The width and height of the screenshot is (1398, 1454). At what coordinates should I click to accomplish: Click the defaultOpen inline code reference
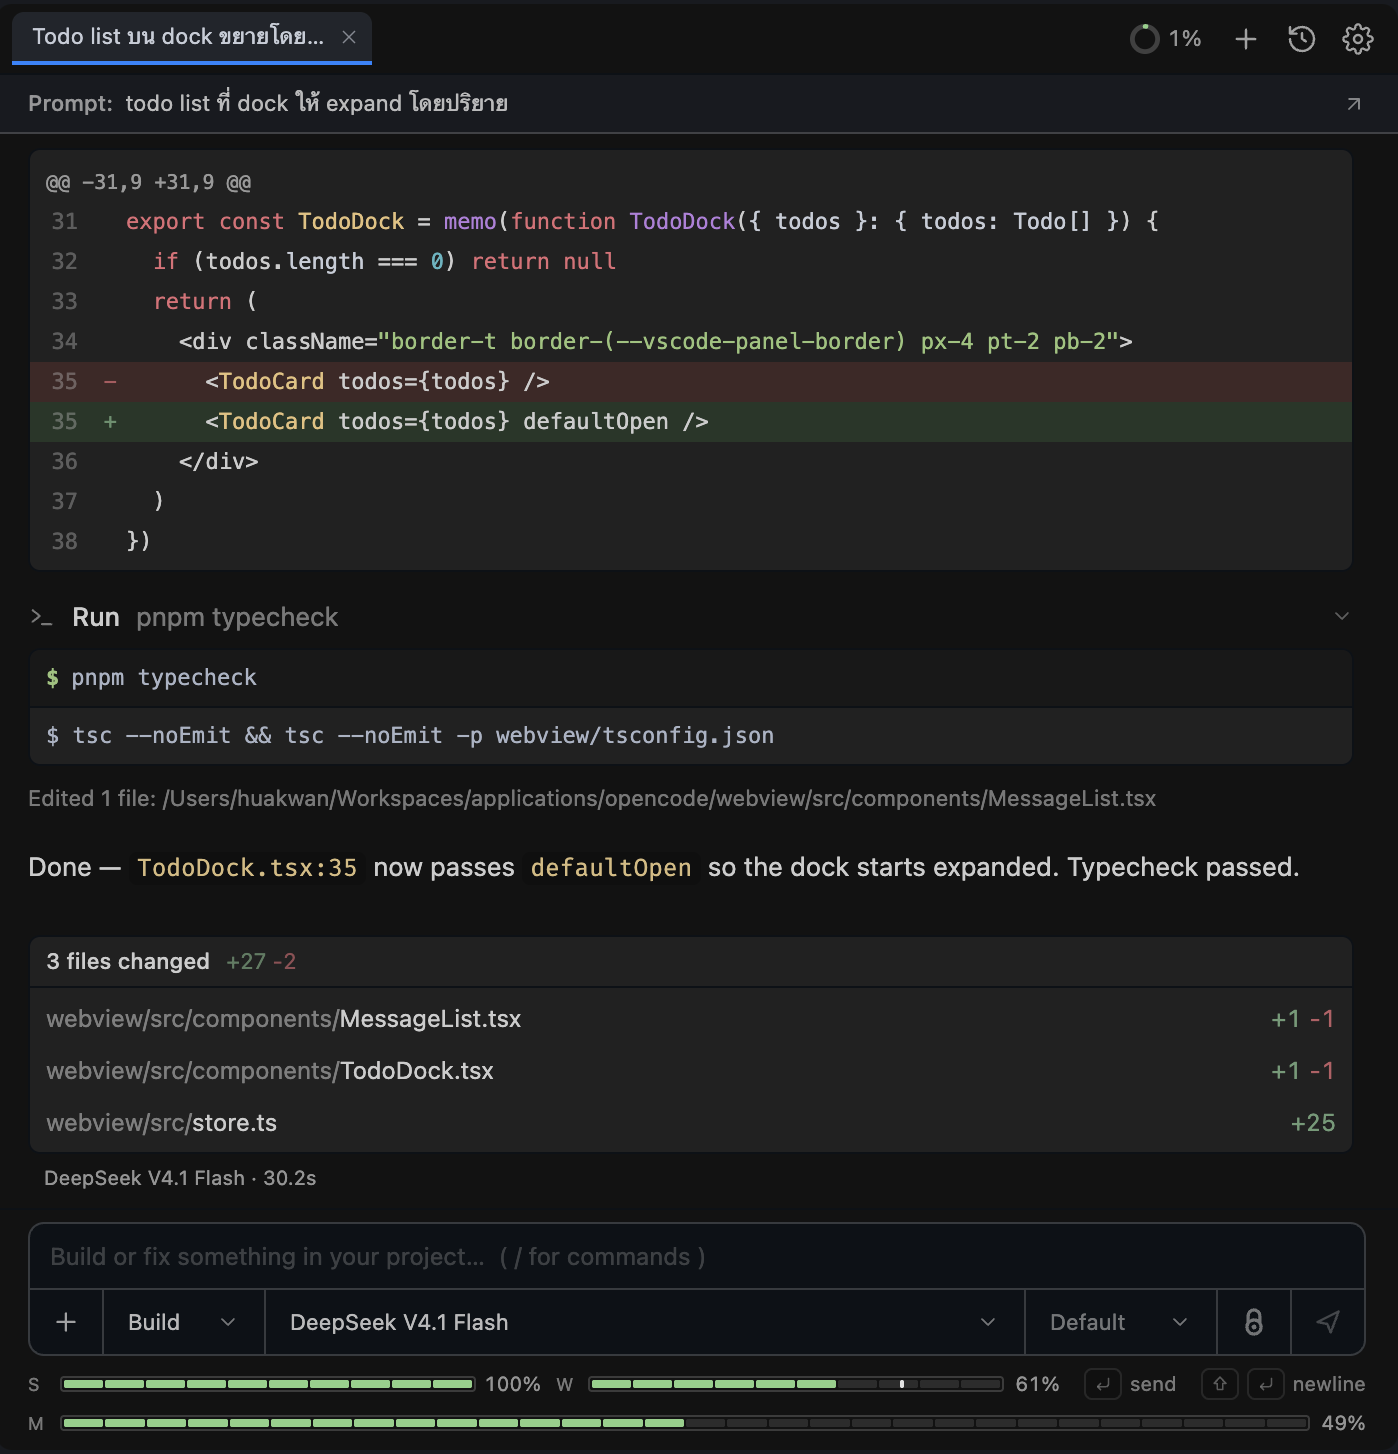click(x=611, y=868)
